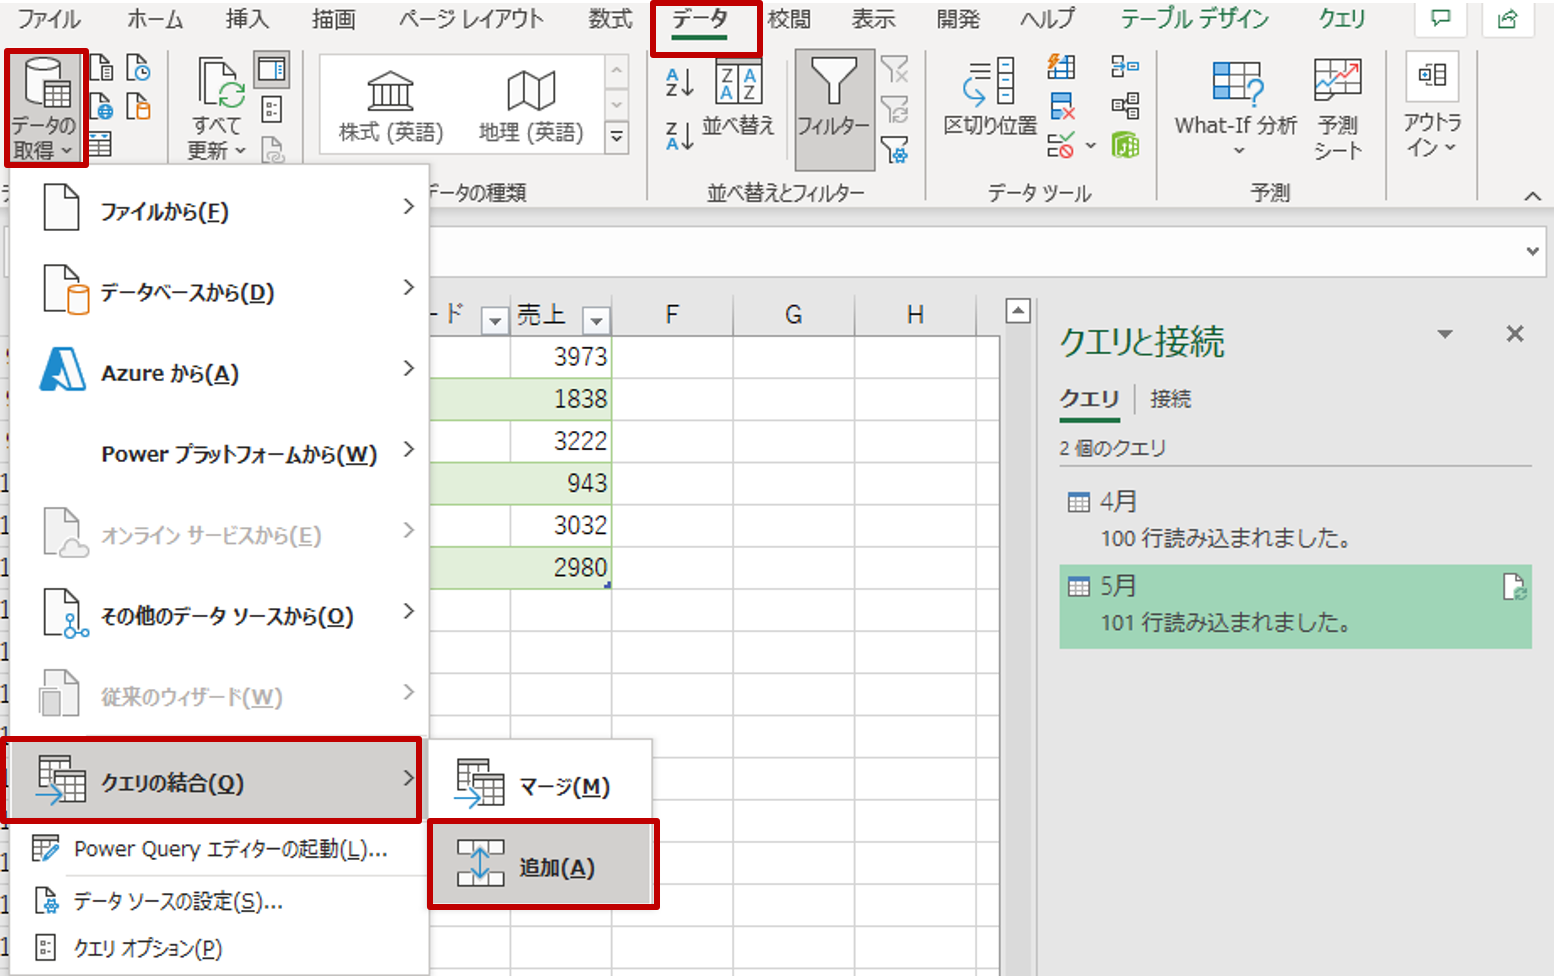The image size is (1554, 976).
Task: Launch Power Query エディターの起動(L)
Action: [219, 849]
